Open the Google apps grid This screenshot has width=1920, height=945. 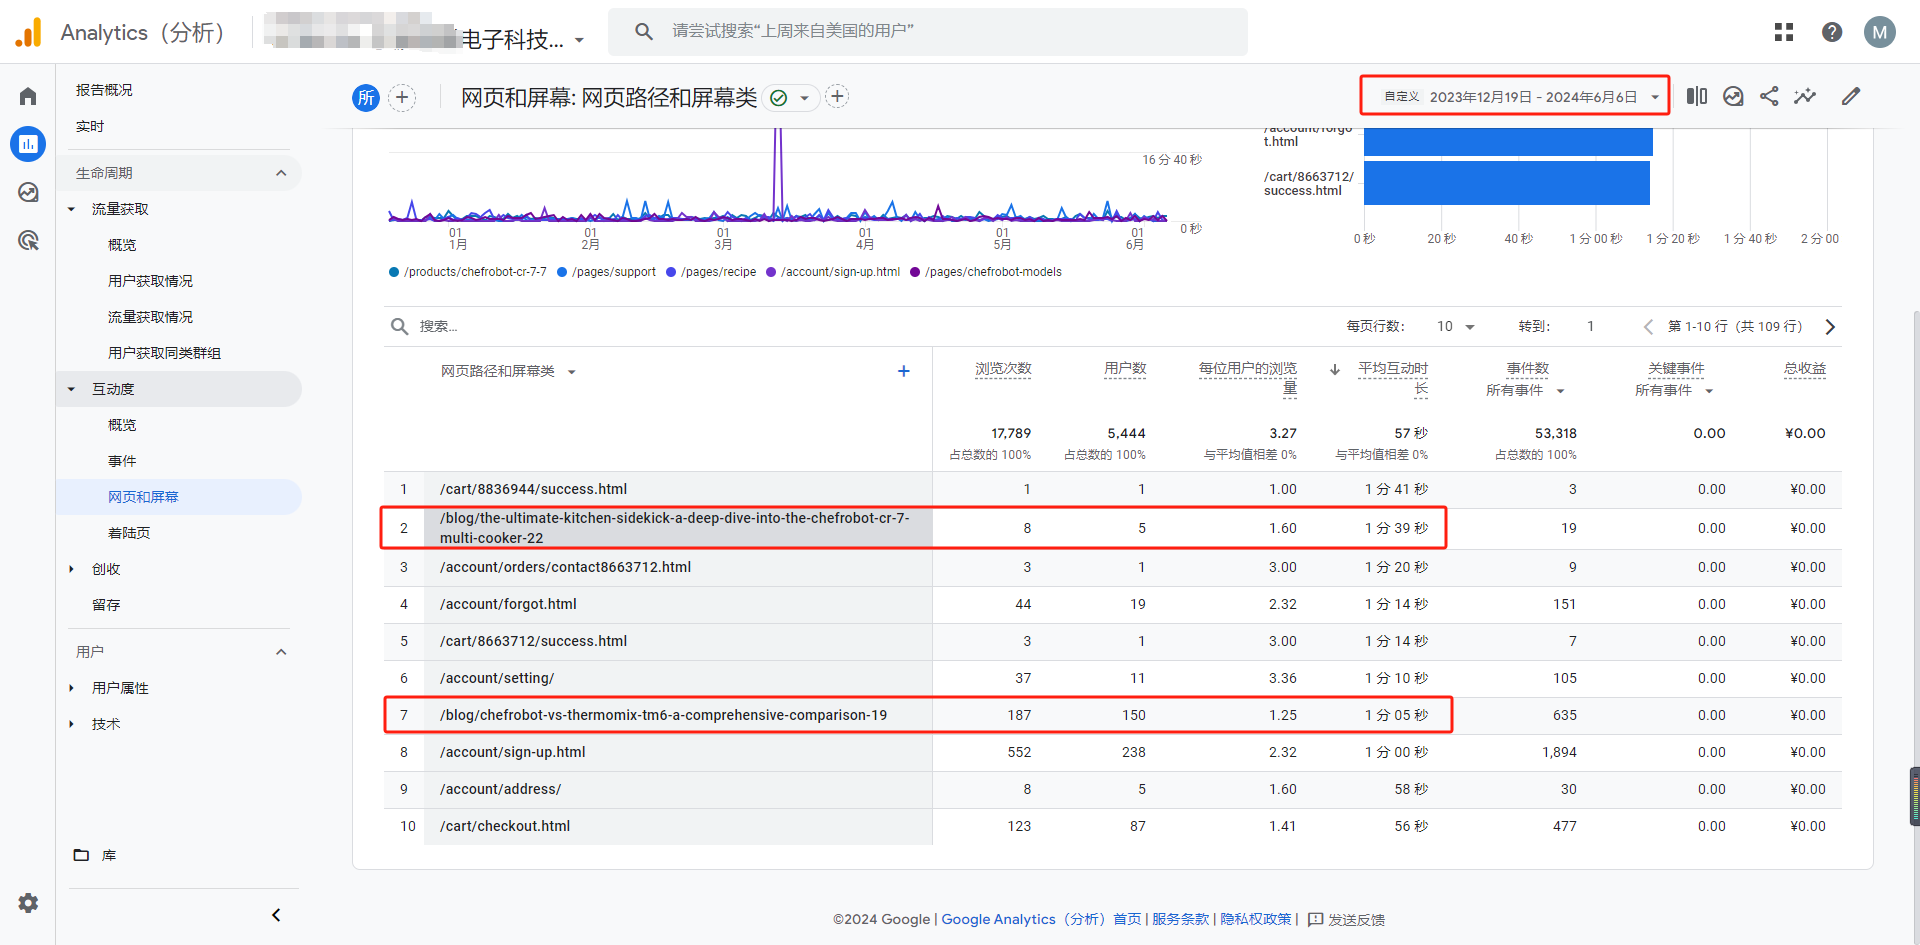[x=1784, y=32]
